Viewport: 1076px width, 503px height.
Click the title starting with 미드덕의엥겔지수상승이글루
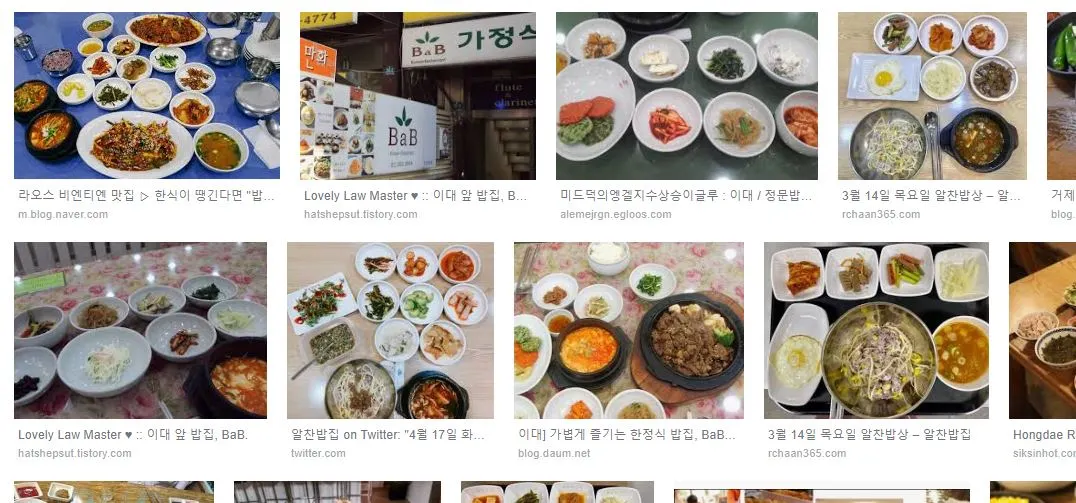686,196
